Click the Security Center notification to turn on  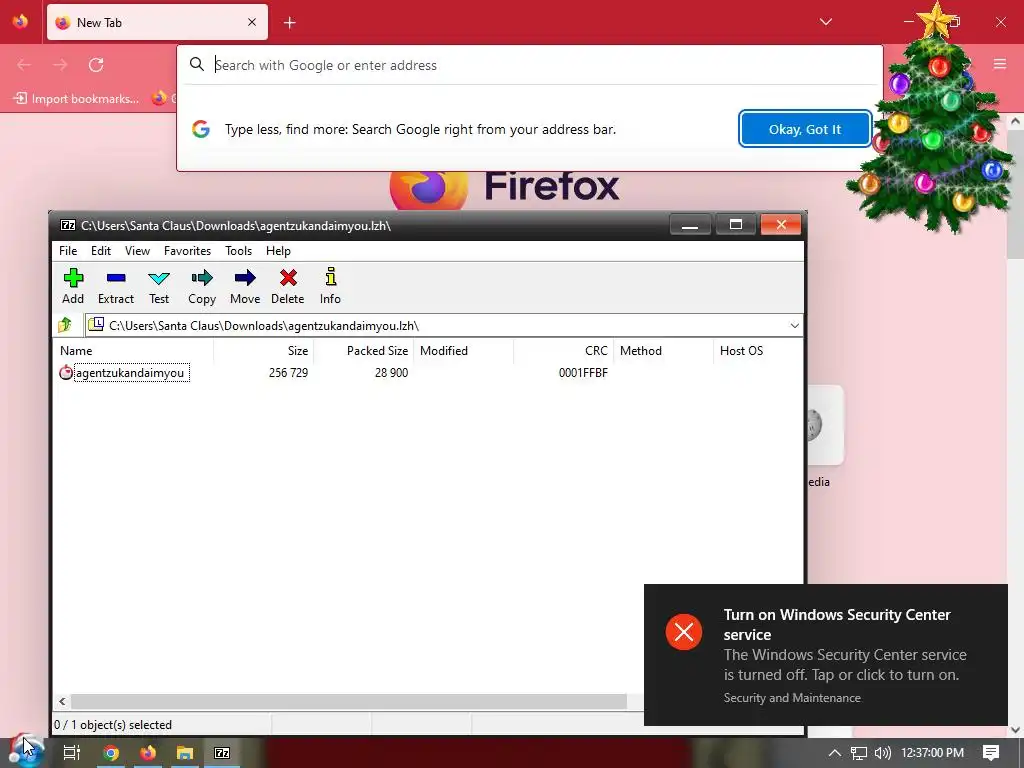click(x=825, y=655)
